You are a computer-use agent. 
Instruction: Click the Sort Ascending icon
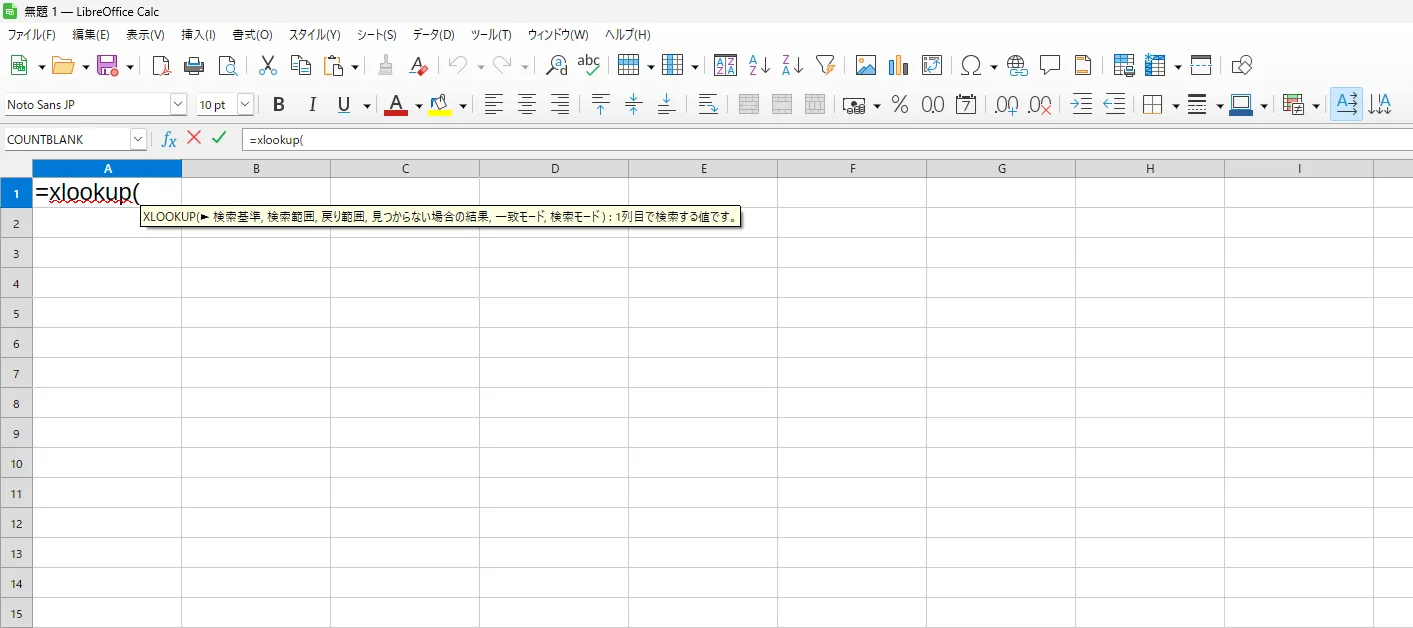(x=759, y=66)
